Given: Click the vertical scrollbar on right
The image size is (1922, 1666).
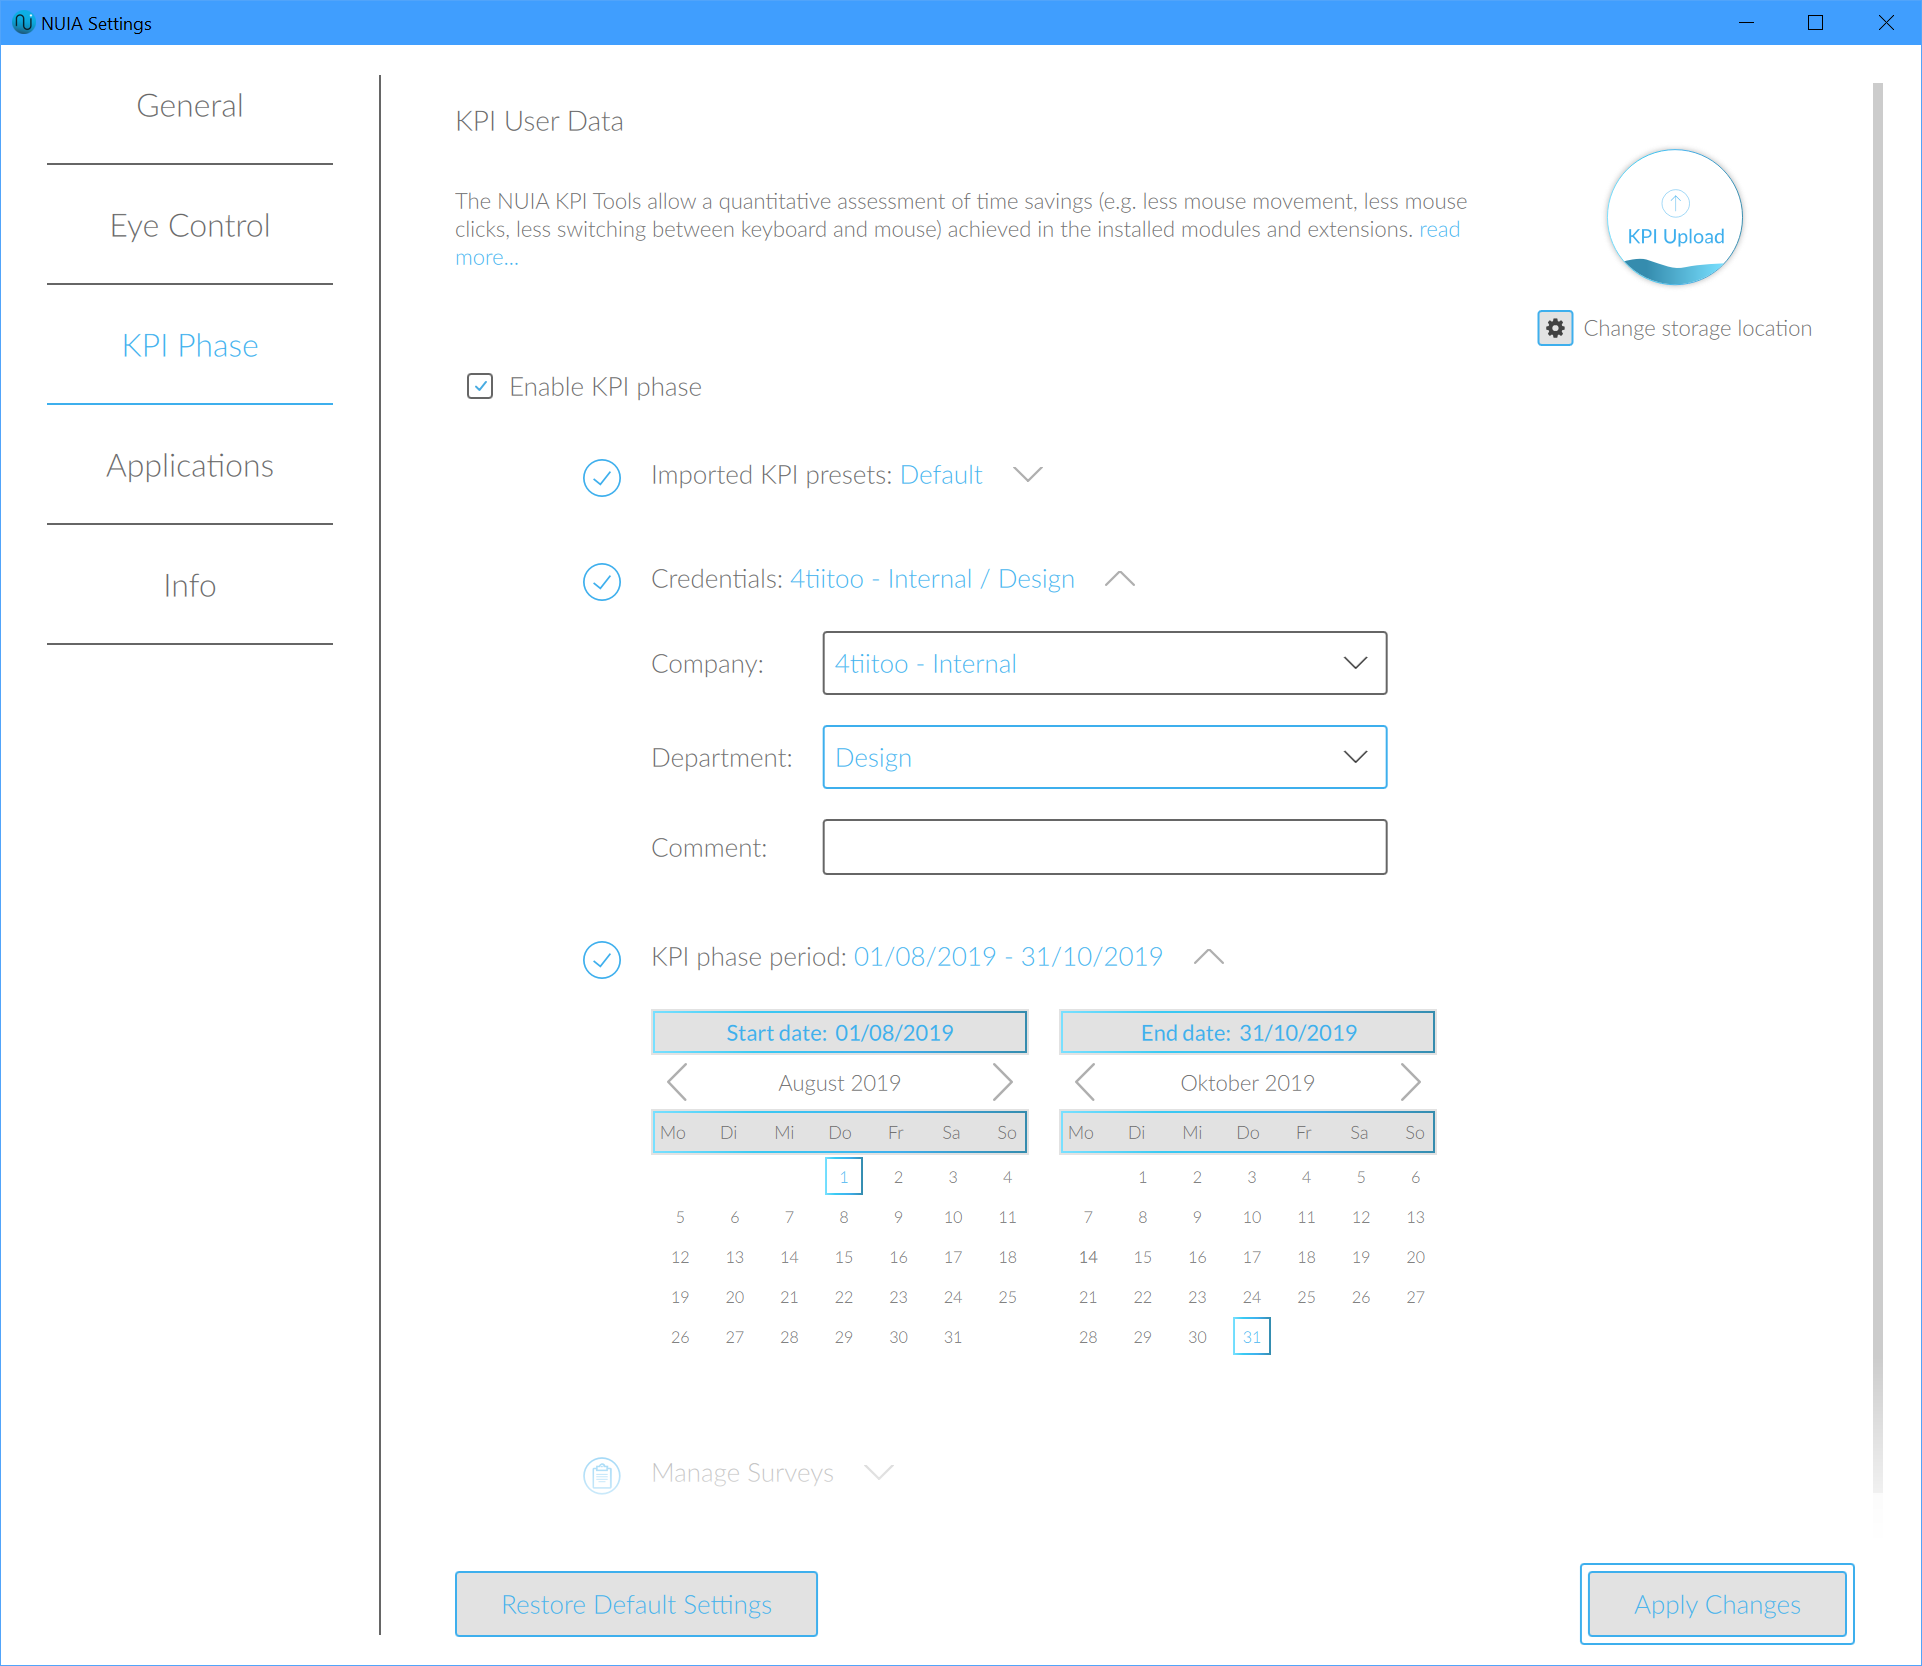Looking at the screenshot, I should point(1878,790).
